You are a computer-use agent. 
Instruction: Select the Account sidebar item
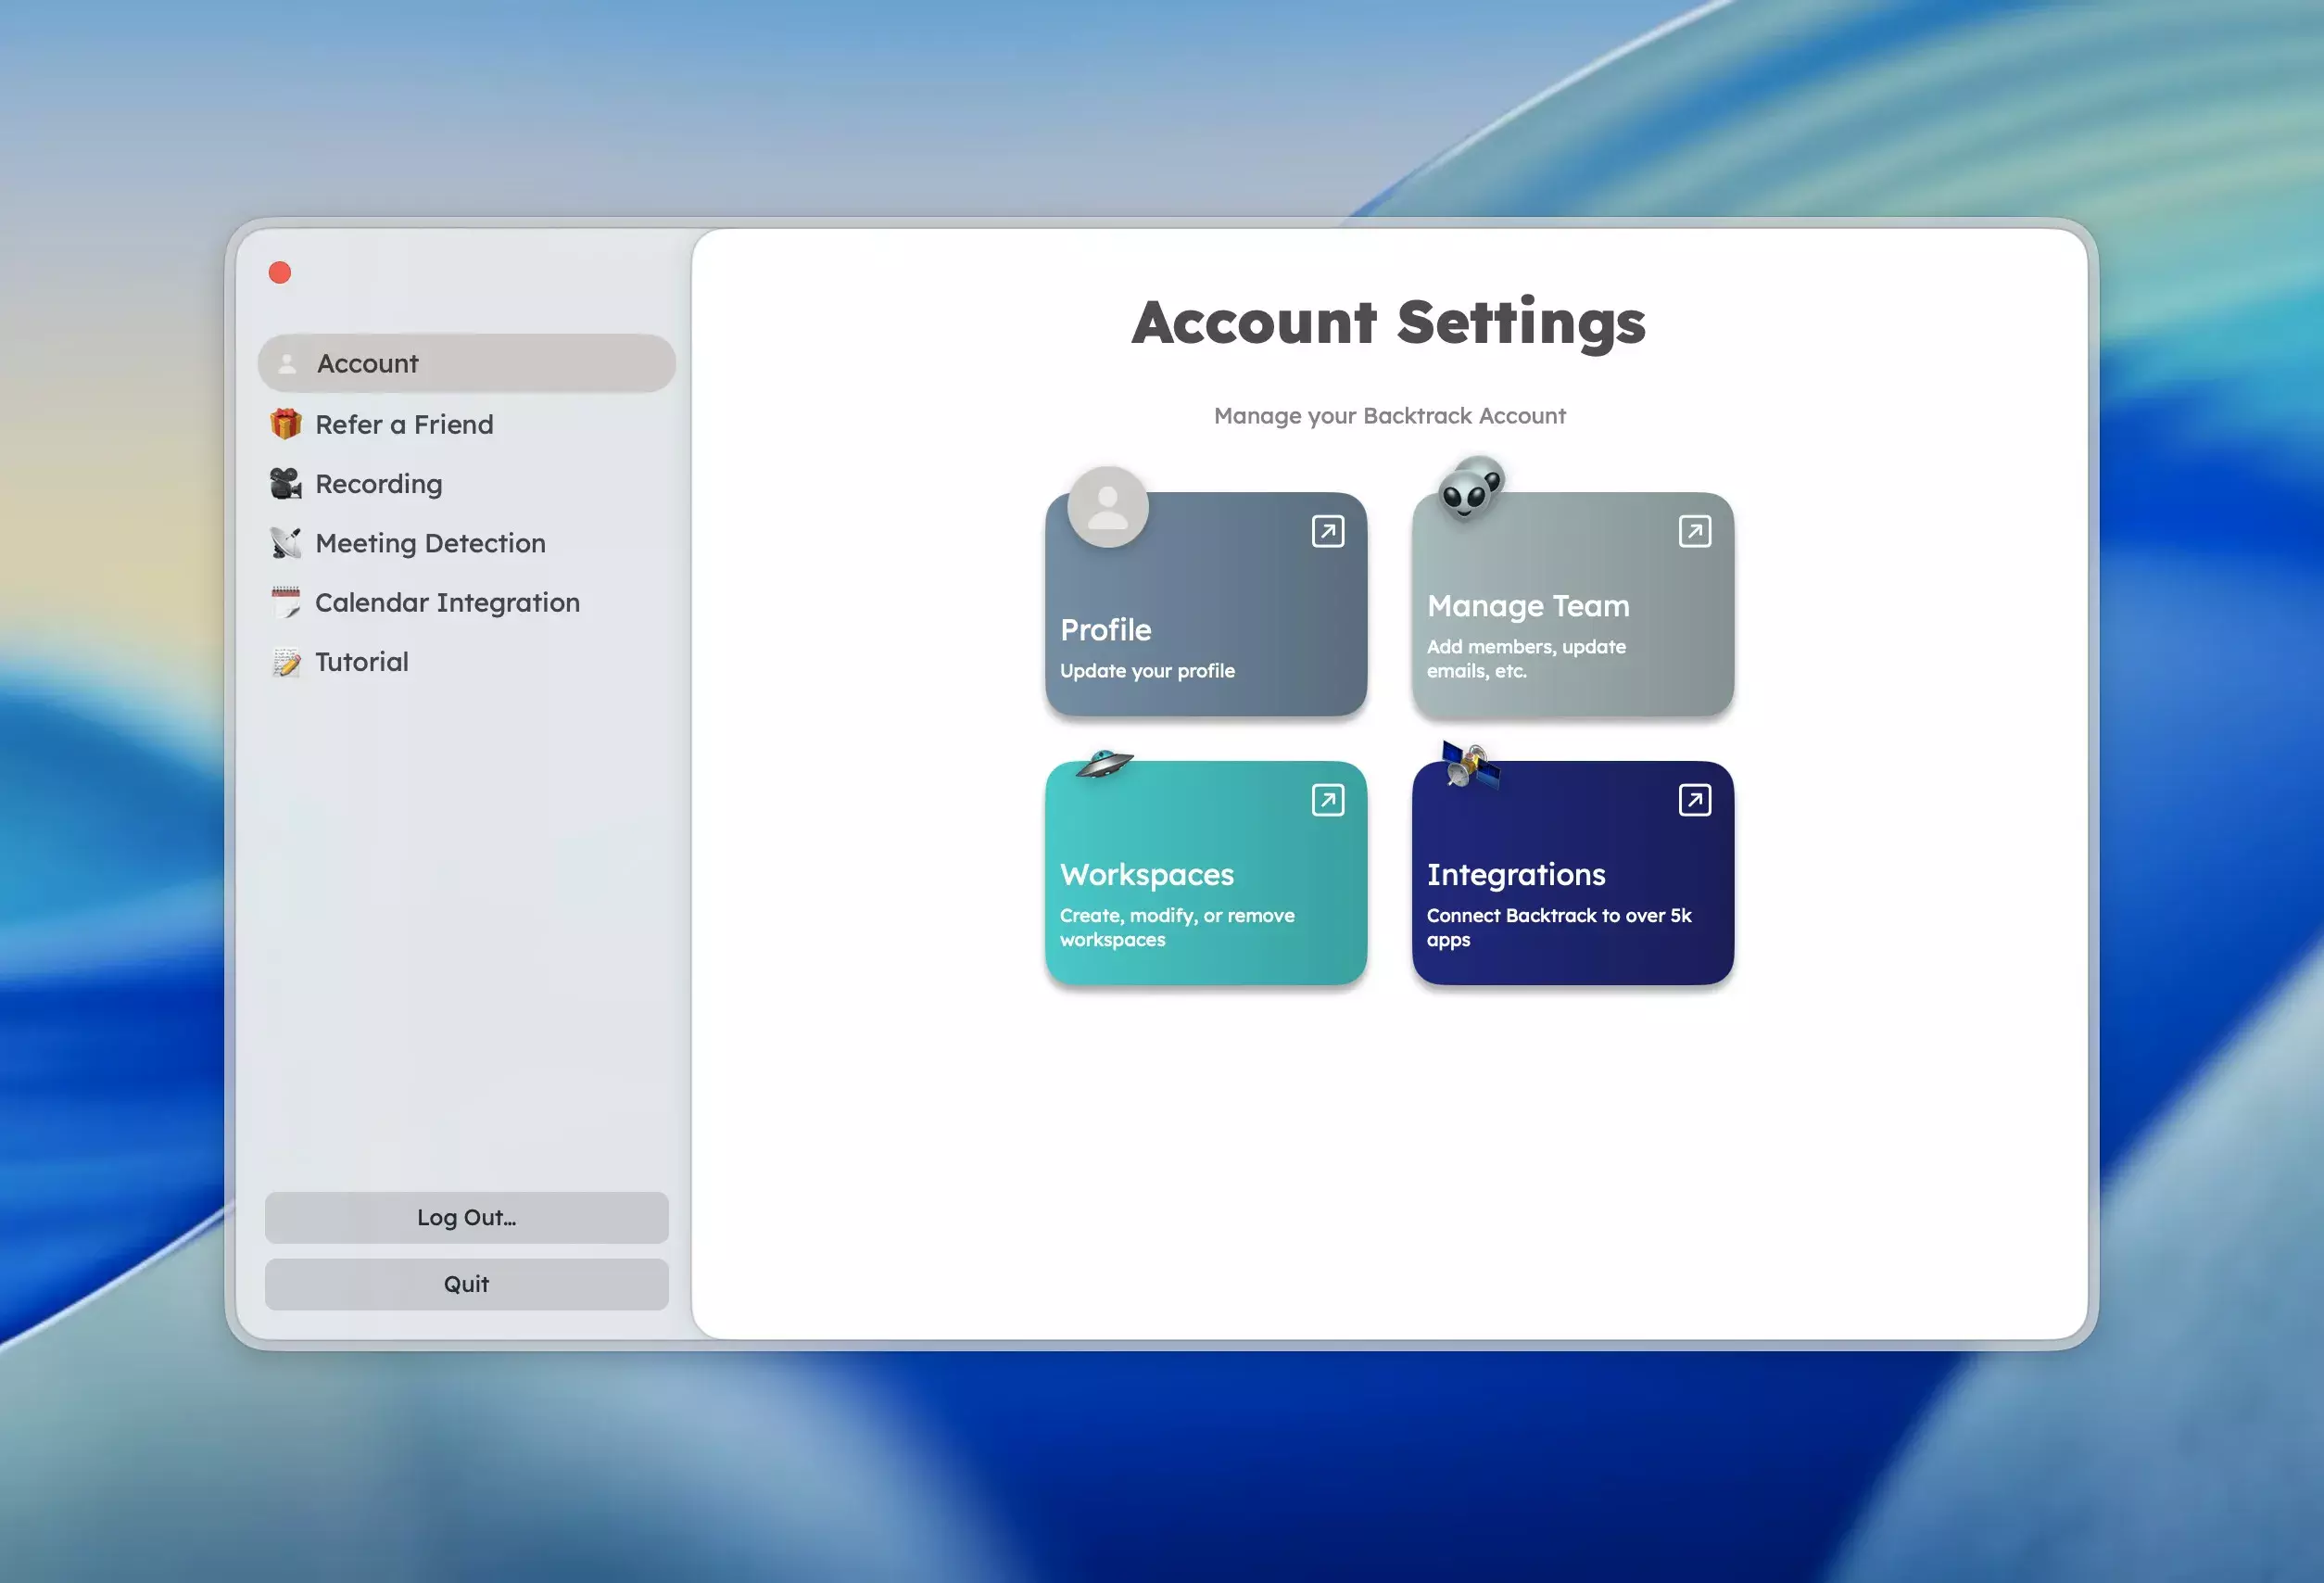(466, 364)
